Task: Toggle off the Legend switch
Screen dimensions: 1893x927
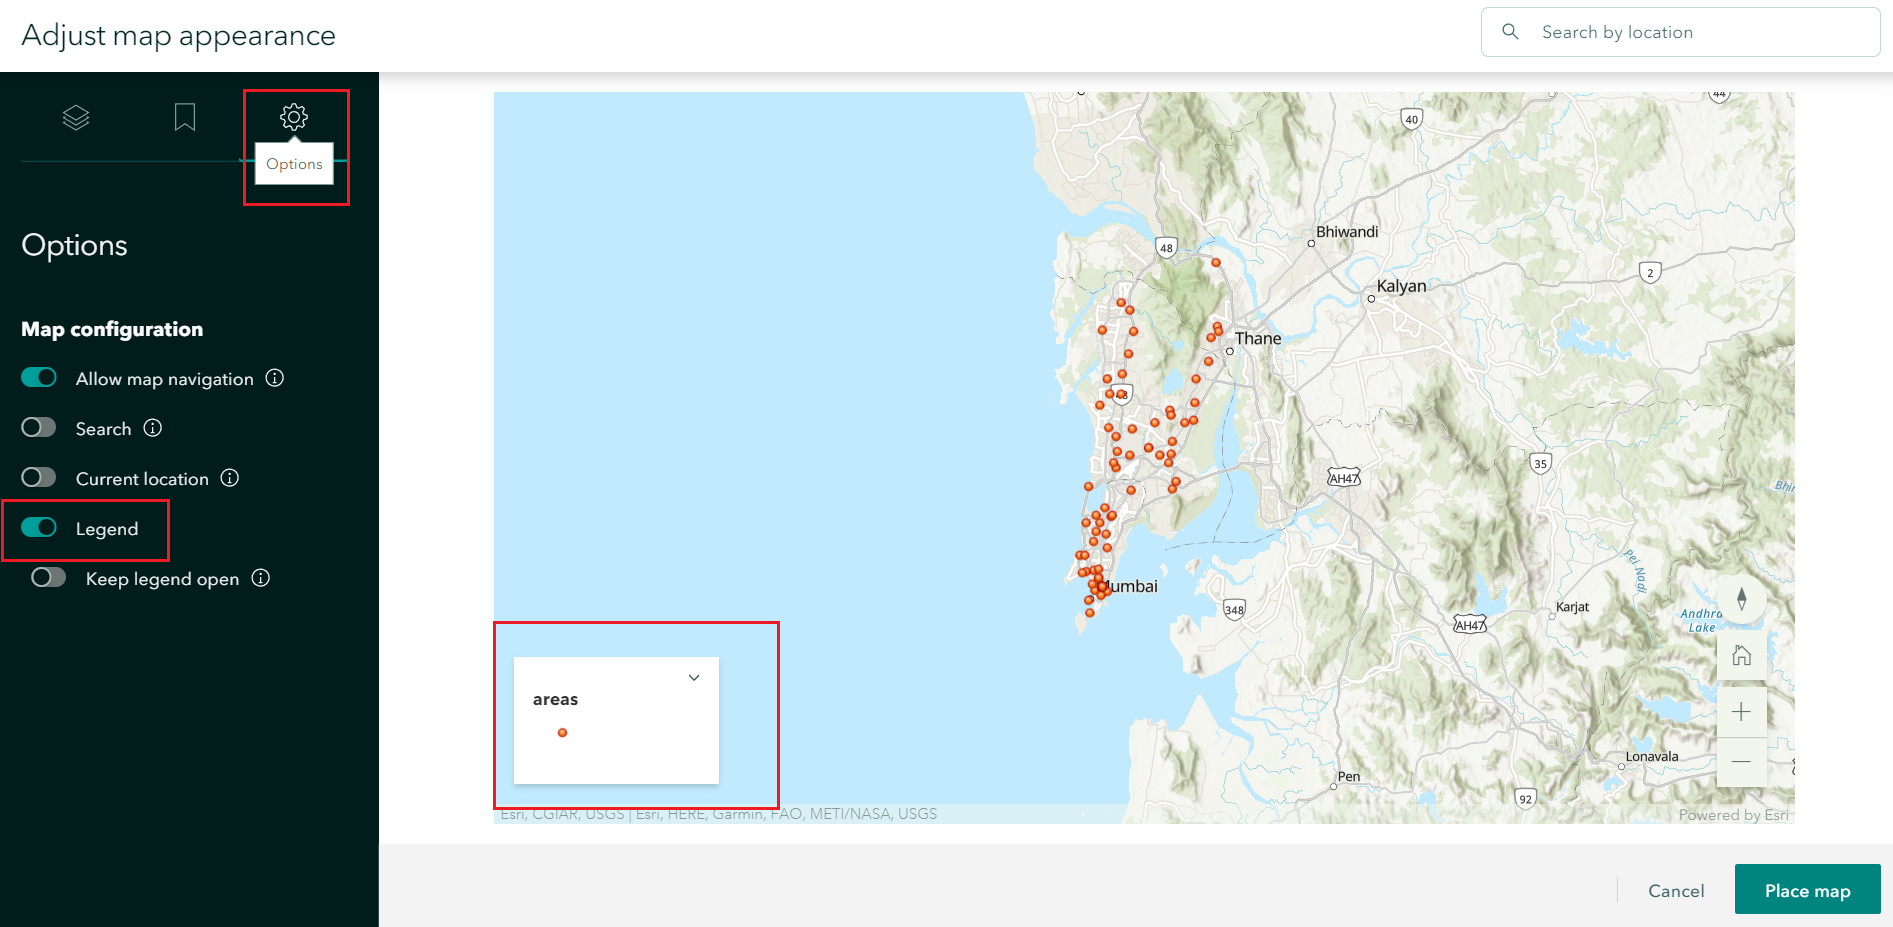Action: tap(38, 528)
